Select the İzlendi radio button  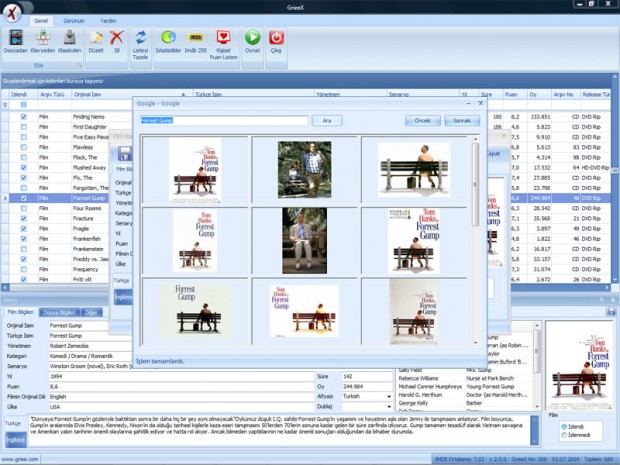[564, 427]
